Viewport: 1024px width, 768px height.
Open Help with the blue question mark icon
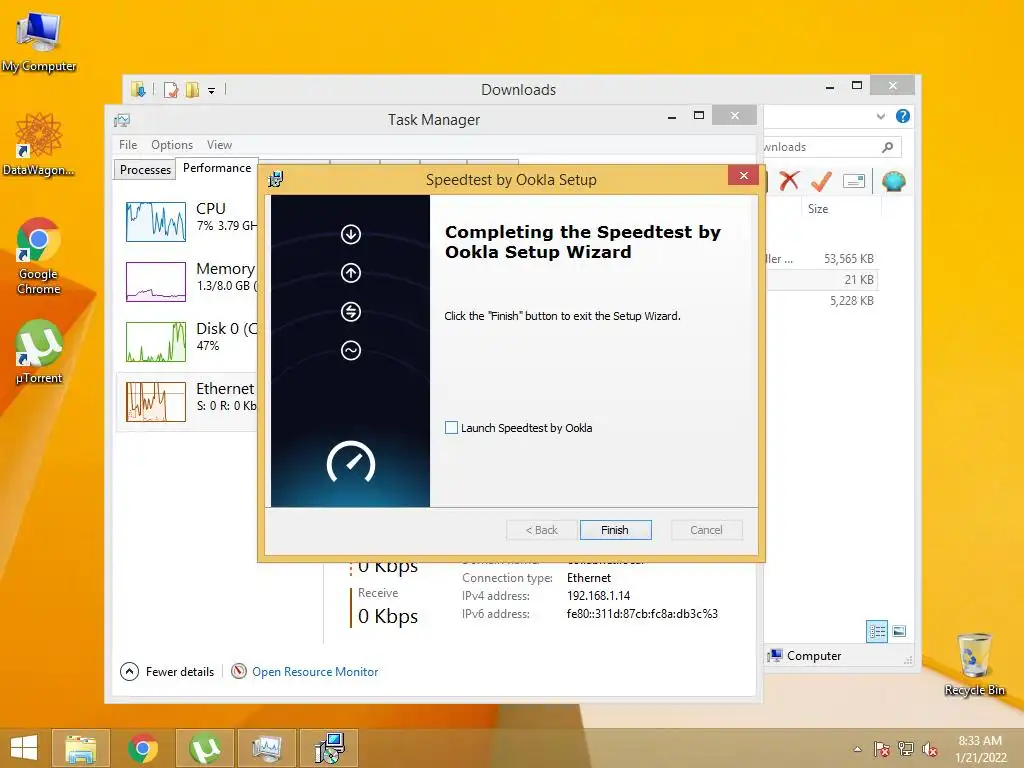click(903, 116)
